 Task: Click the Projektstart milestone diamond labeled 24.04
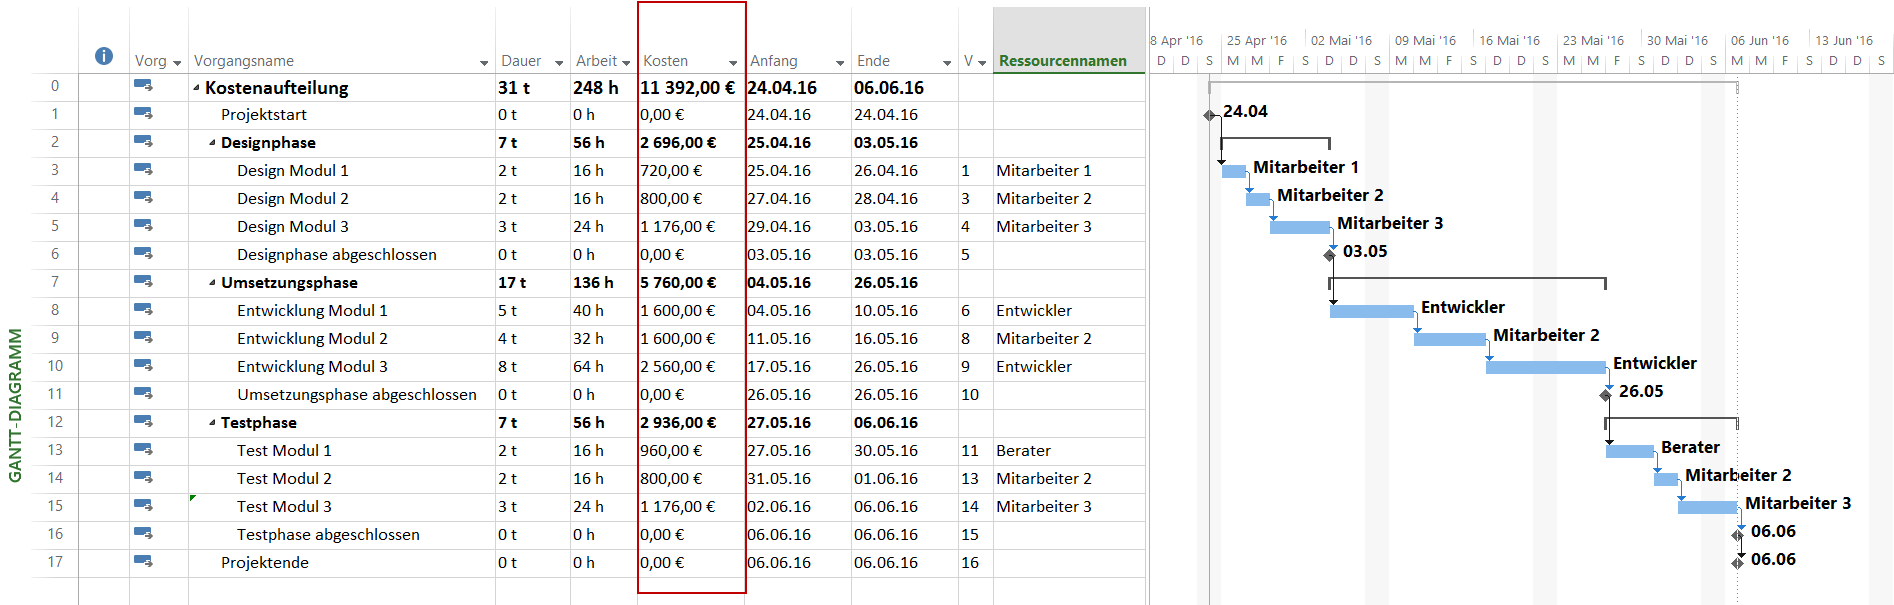click(1209, 115)
